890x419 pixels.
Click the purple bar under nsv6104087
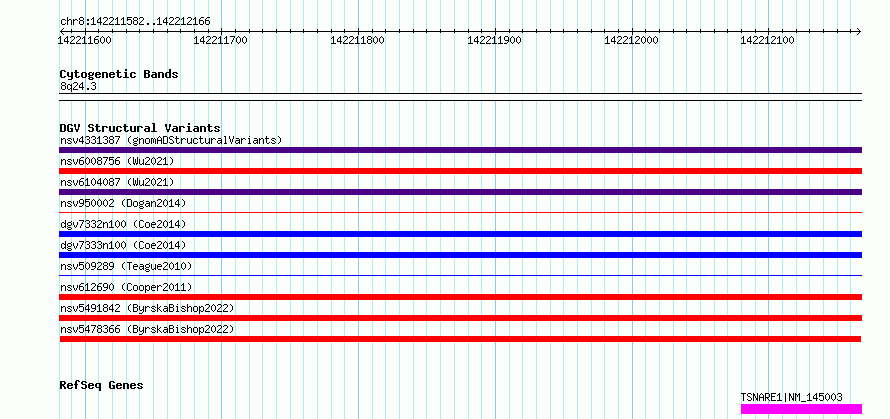460,192
